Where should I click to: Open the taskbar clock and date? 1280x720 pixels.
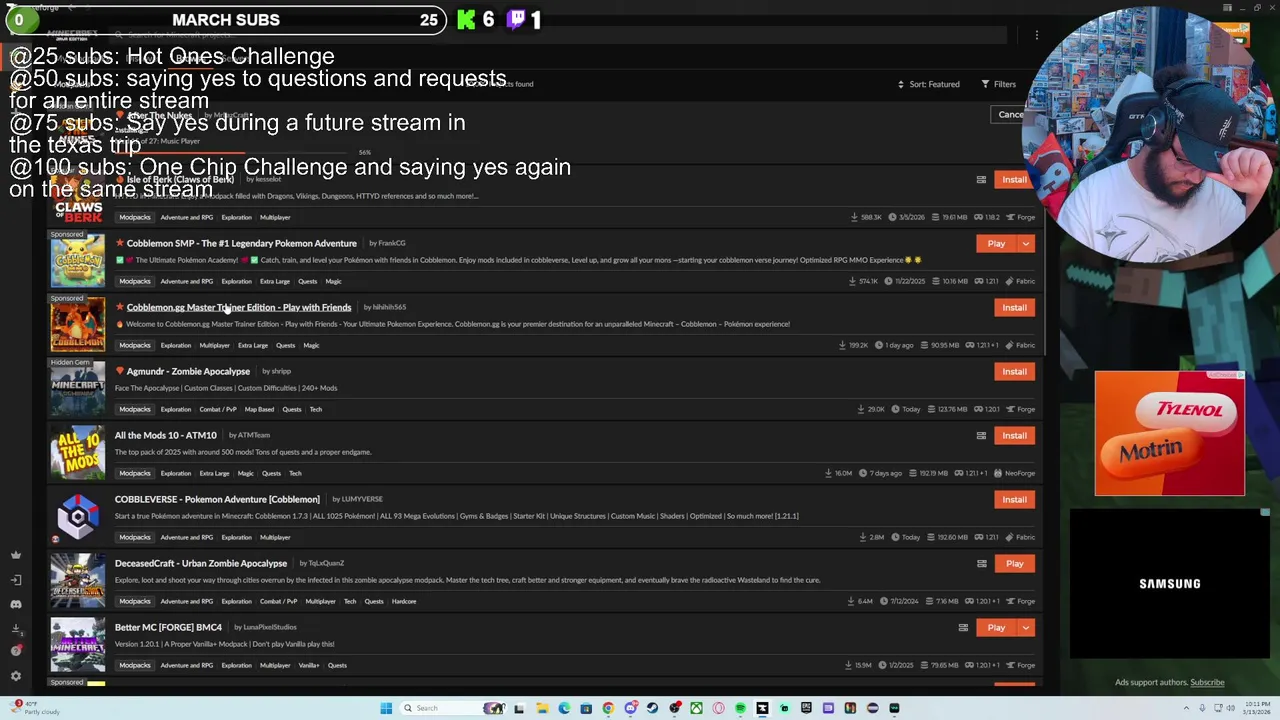[x=1256, y=708]
